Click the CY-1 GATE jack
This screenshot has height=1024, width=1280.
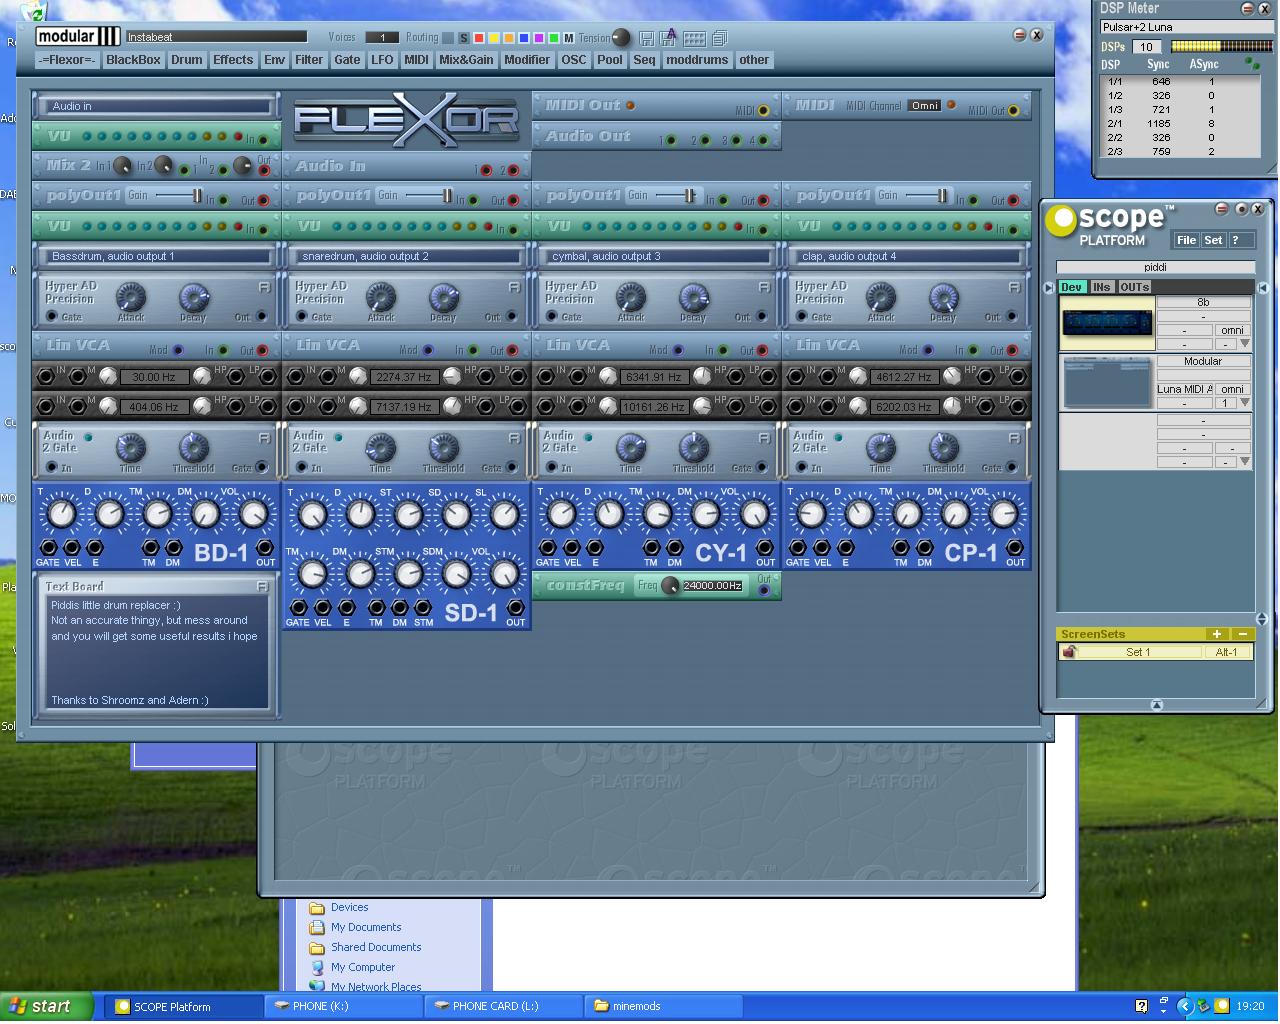[548, 548]
